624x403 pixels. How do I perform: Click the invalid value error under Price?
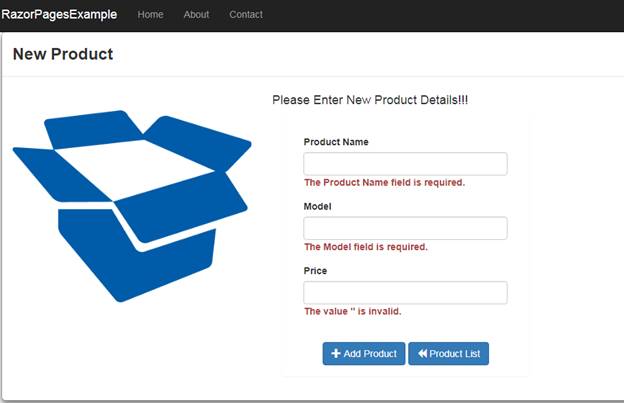352,311
